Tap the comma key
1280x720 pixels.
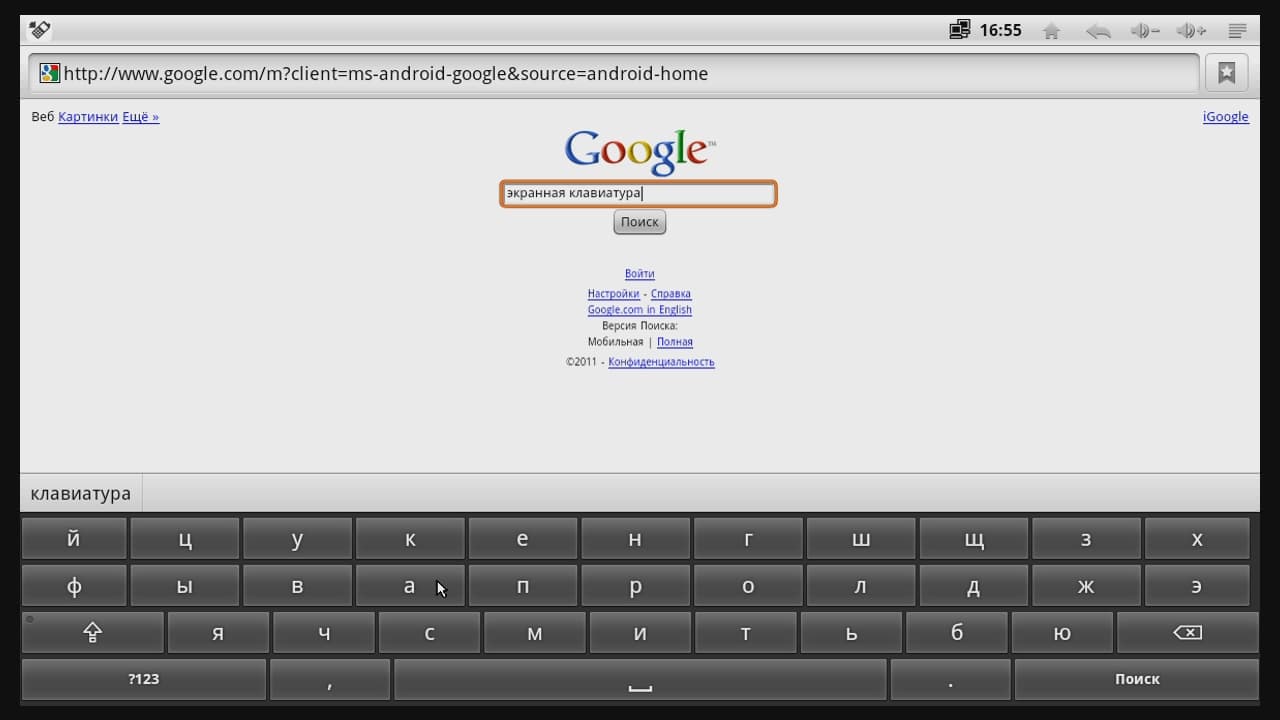click(330, 679)
